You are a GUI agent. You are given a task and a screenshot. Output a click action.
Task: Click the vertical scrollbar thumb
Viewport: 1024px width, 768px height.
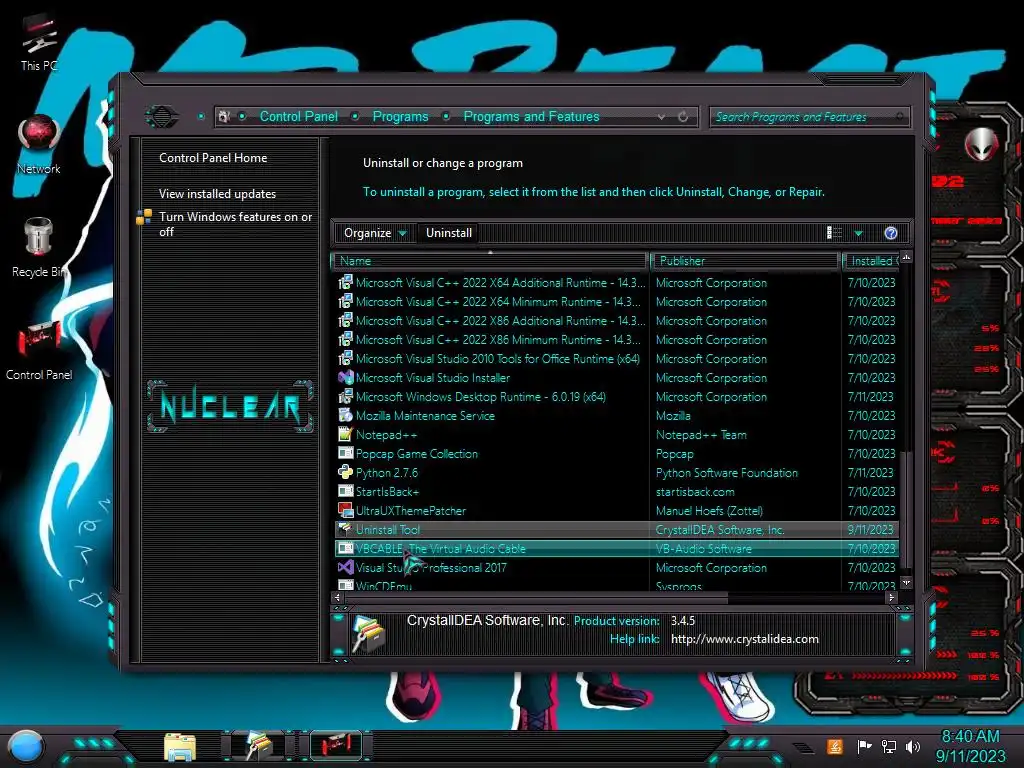tap(905, 509)
